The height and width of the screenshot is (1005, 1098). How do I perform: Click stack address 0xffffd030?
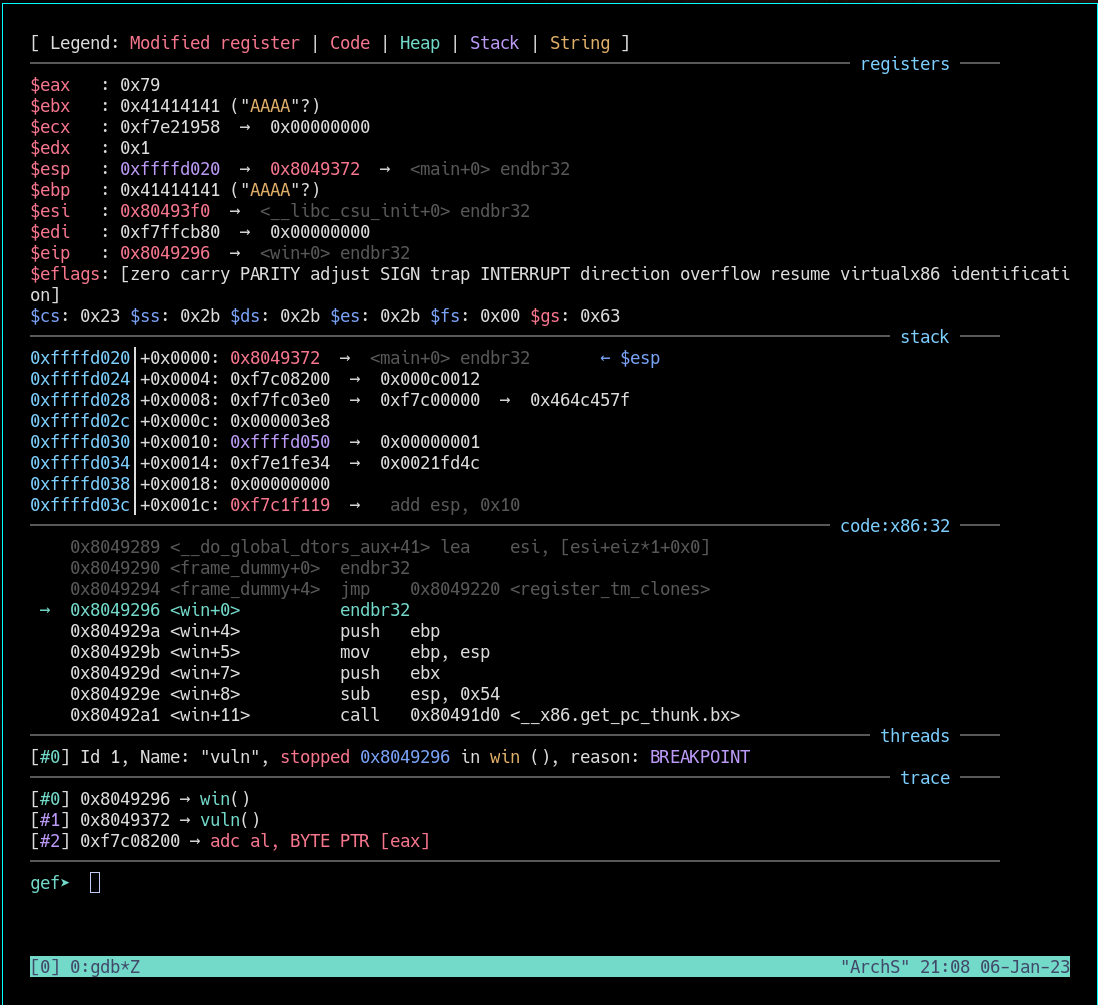click(x=80, y=442)
